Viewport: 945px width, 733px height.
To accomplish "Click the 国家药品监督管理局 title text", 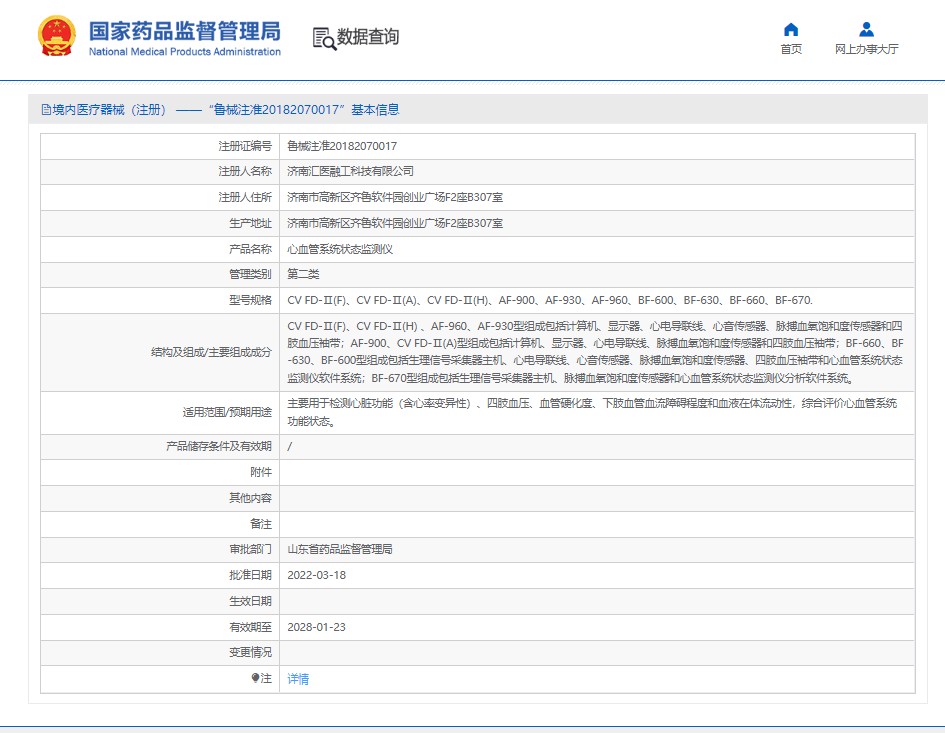I will click(x=184, y=30).
